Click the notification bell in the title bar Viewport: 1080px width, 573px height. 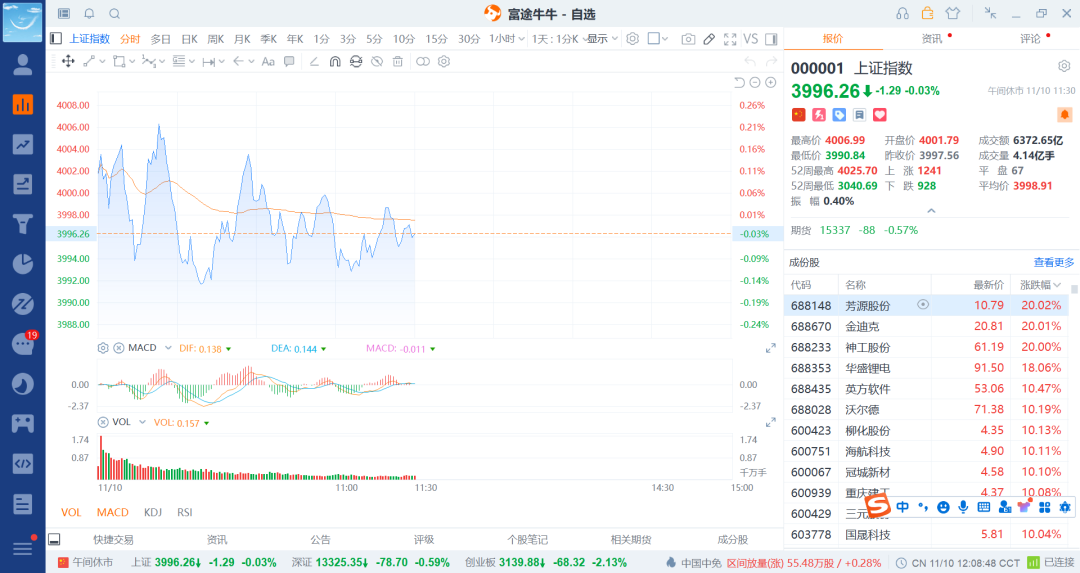(x=90, y=13)
